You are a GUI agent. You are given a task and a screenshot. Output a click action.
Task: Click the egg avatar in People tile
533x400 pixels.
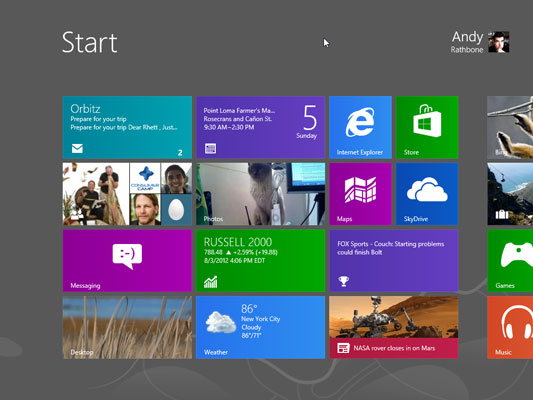[176, 209]
